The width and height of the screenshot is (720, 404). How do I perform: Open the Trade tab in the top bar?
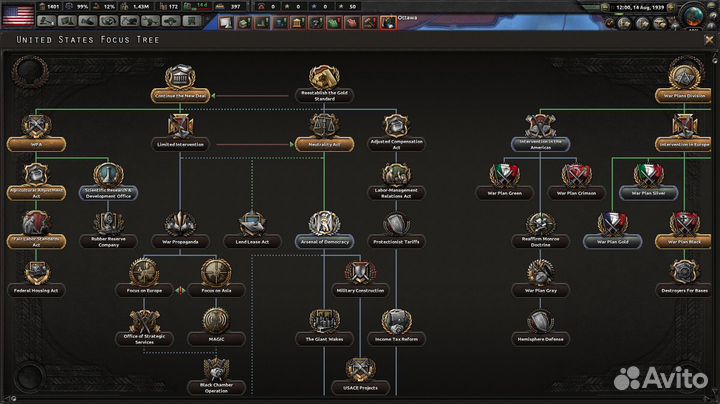[109, 21]
